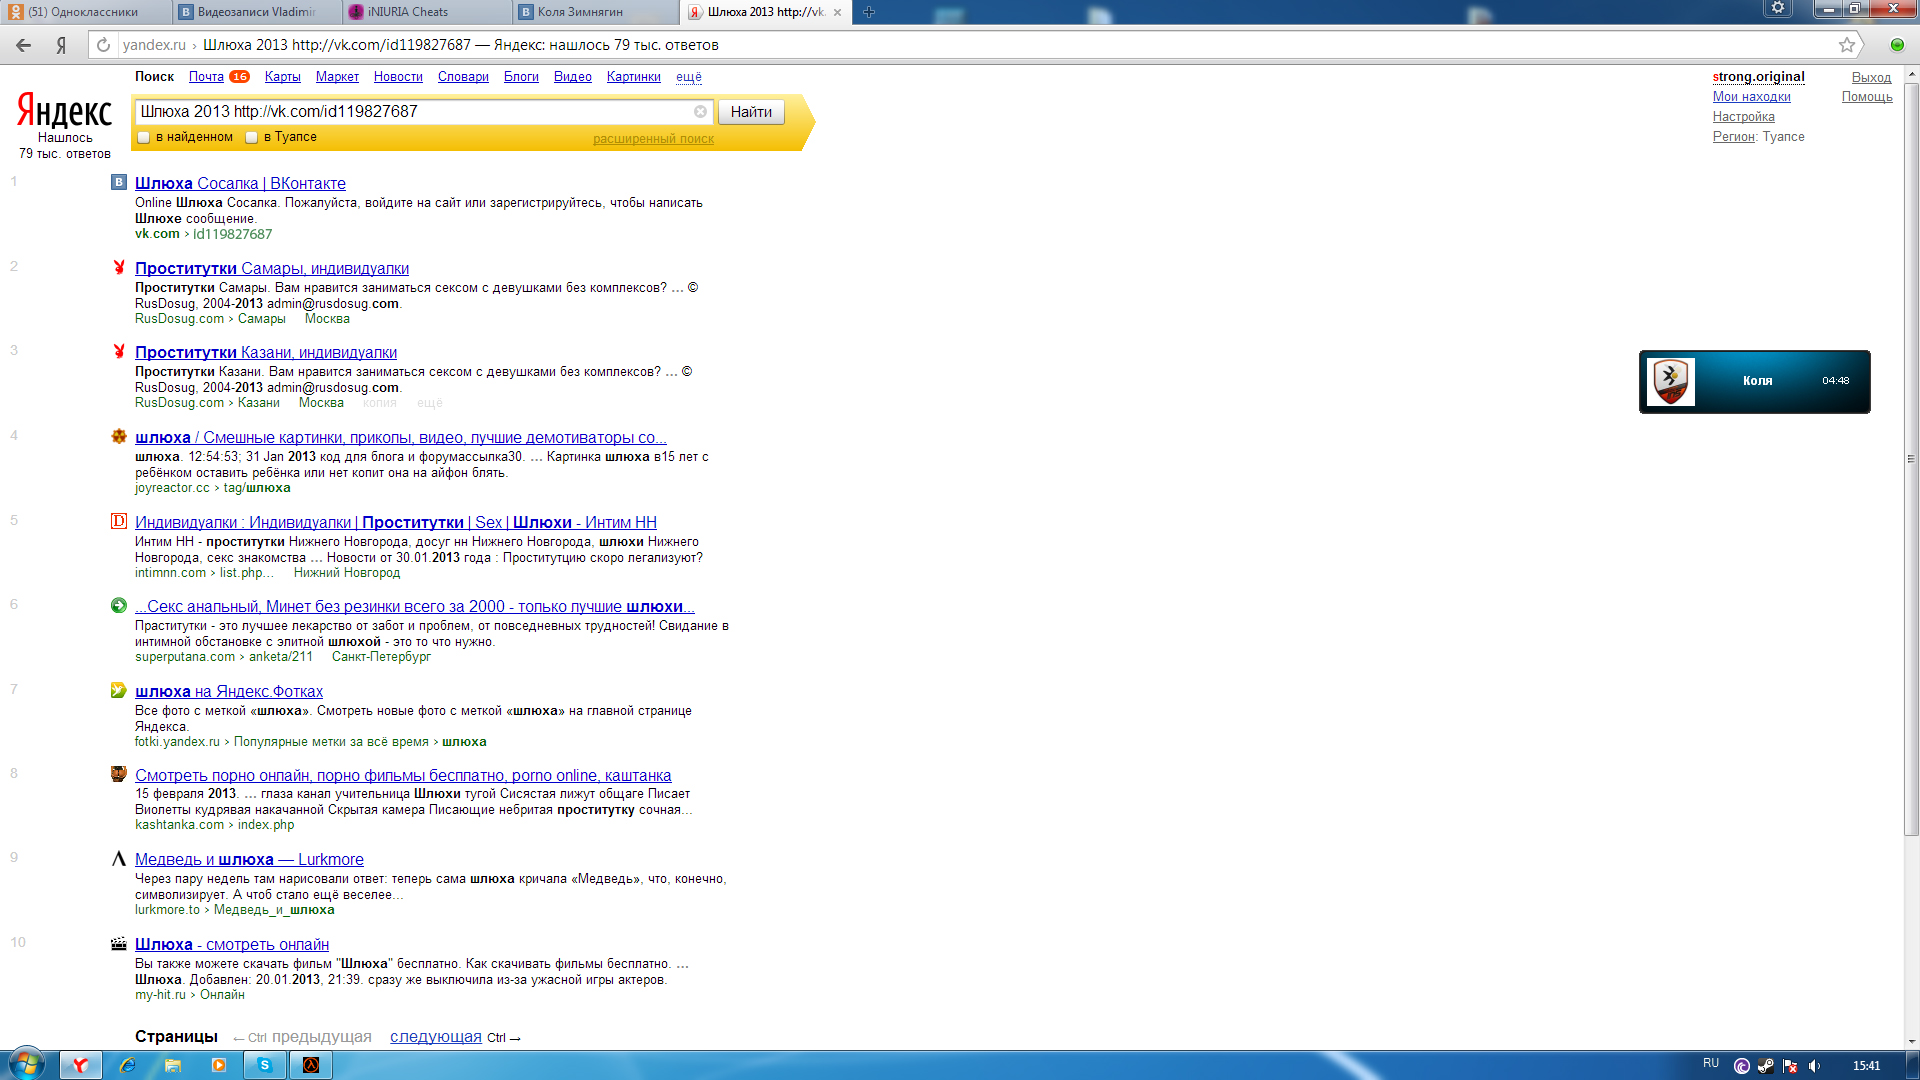Go to 'следующая' results page
This screenshot has width=1920, height=1080.
click(436, 1037)
